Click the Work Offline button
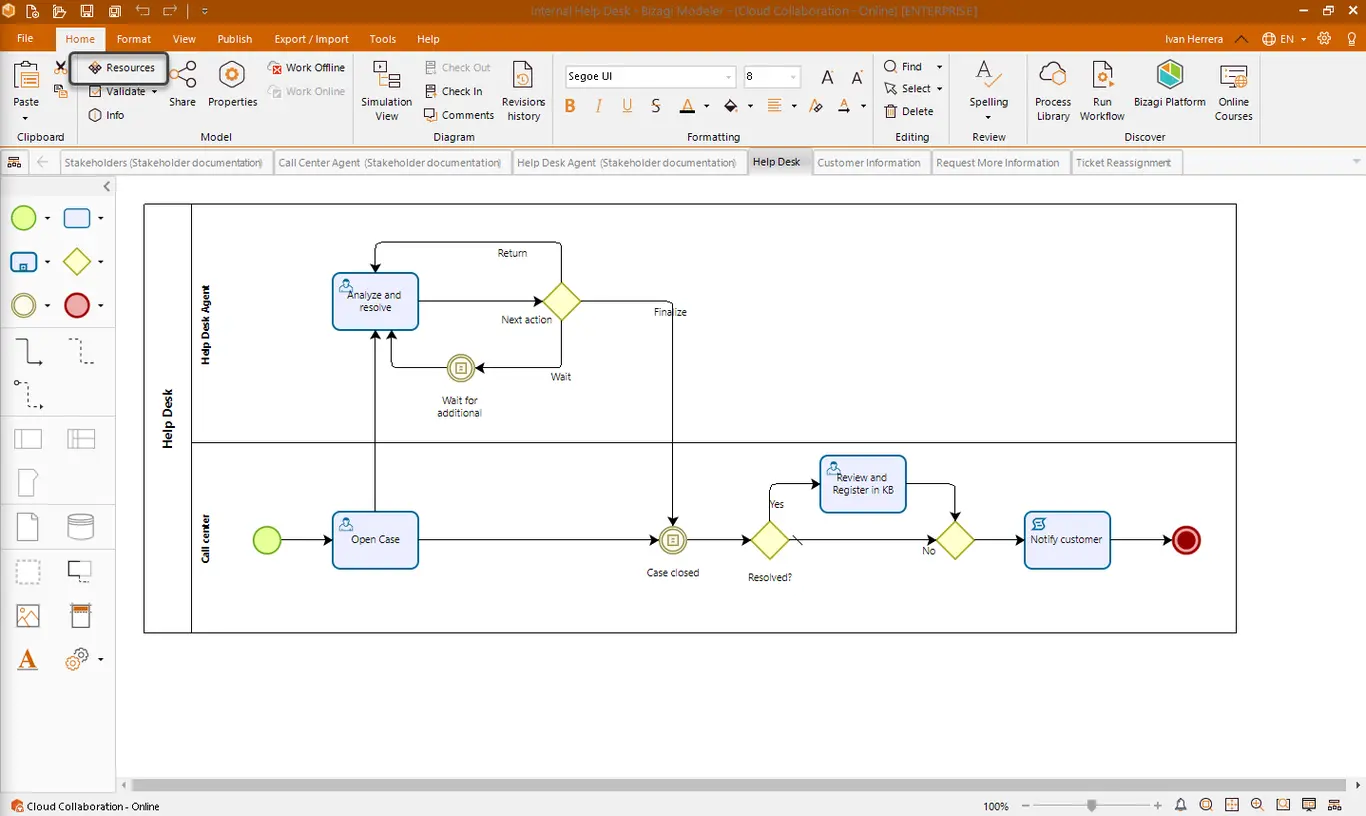The width and height of the screenshot is (1366, 816). click(x=306, y=68)
